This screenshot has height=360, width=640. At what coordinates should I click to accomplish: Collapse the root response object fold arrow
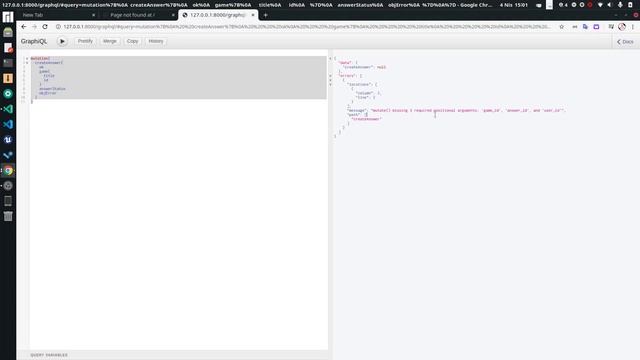coord(330,58)
